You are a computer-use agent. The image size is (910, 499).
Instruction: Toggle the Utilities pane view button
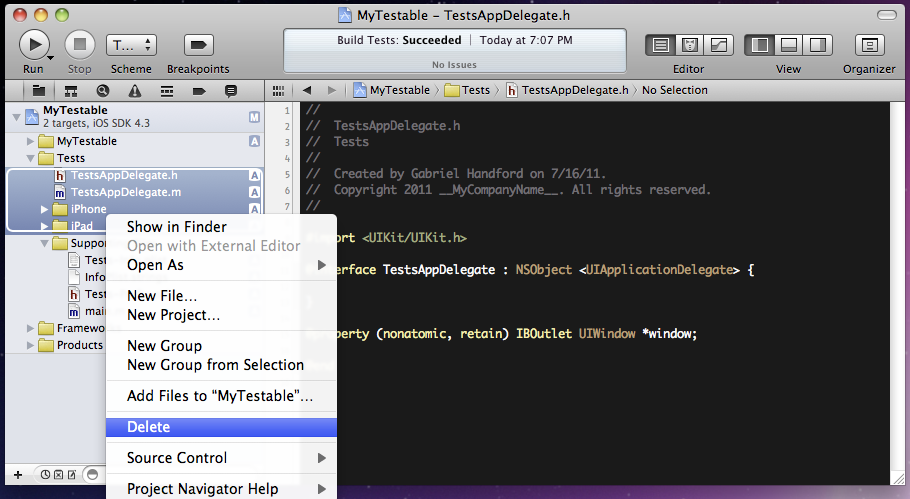818,45
